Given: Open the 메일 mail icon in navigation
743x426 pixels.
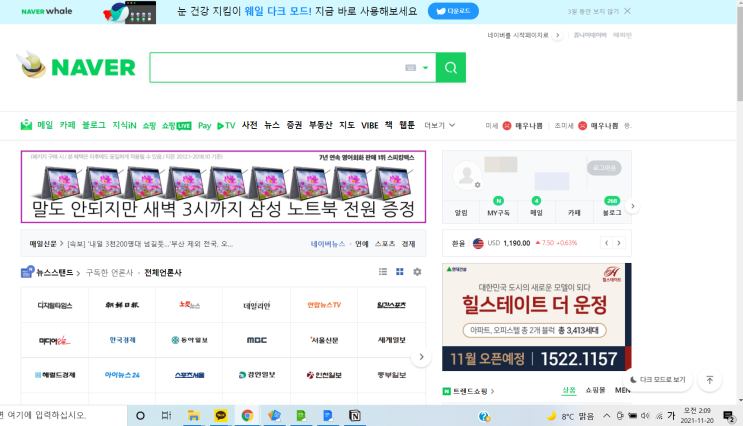Looking at the screenshot, I should pyautogui.click(x=26, y=125).
